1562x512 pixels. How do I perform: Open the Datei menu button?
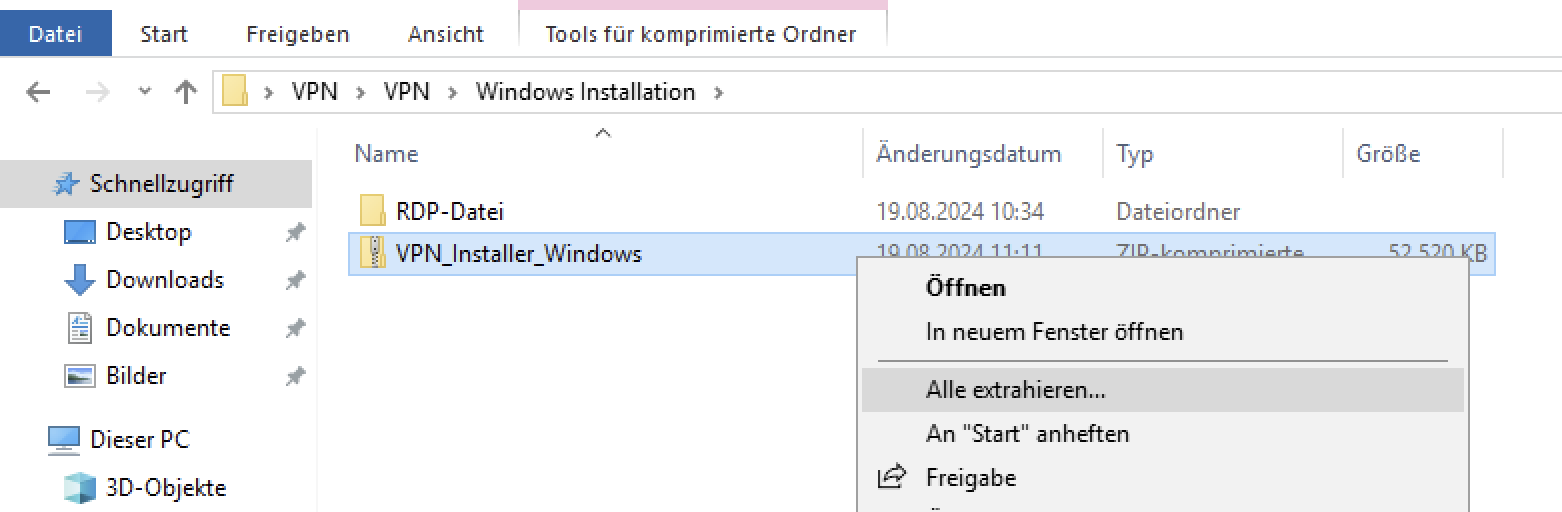tap(55, 34)
